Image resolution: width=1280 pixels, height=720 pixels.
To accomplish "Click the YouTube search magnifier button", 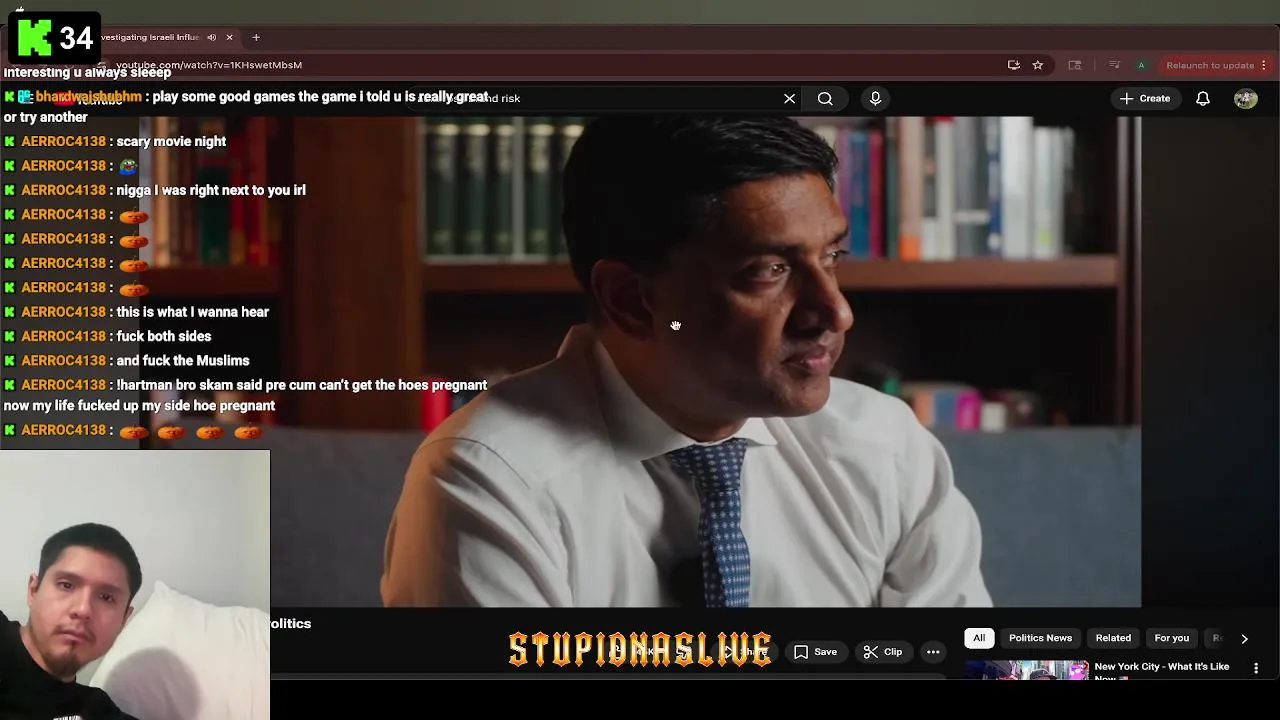I will pyautogui.click(x=825, y=99).
